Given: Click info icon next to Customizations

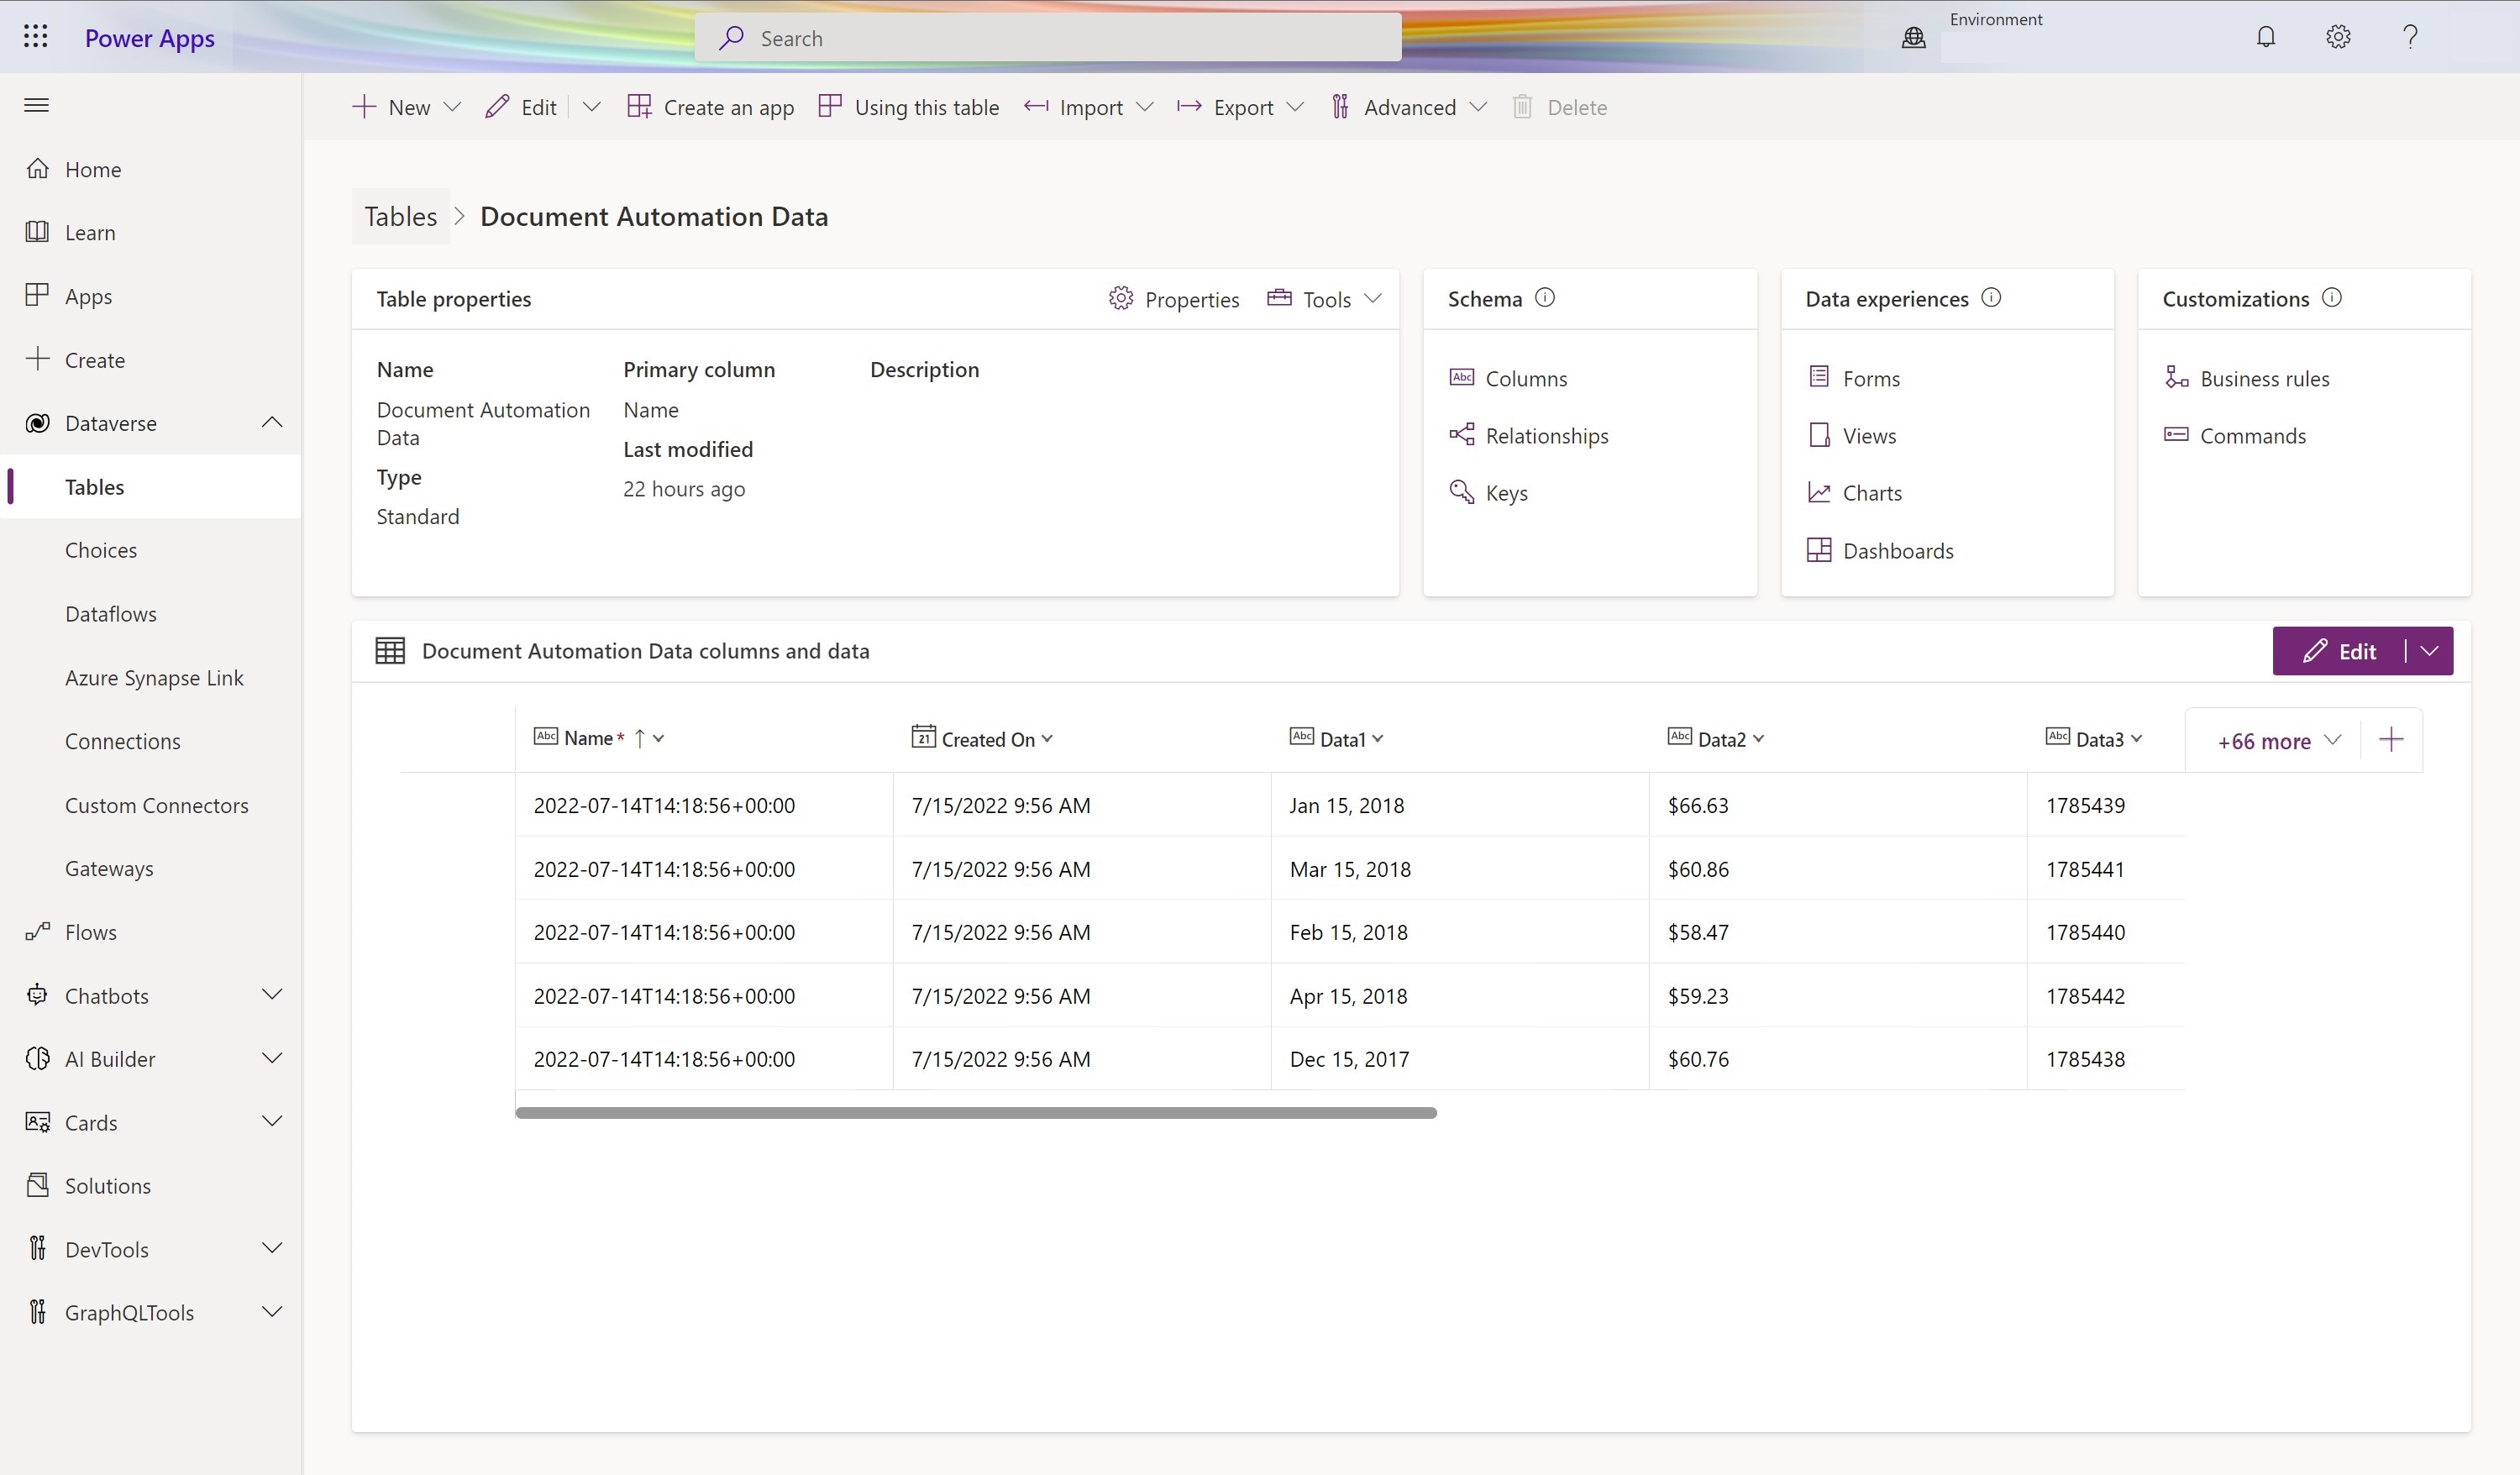Looking at the screenshot, I should click(x=2332, y=298).
